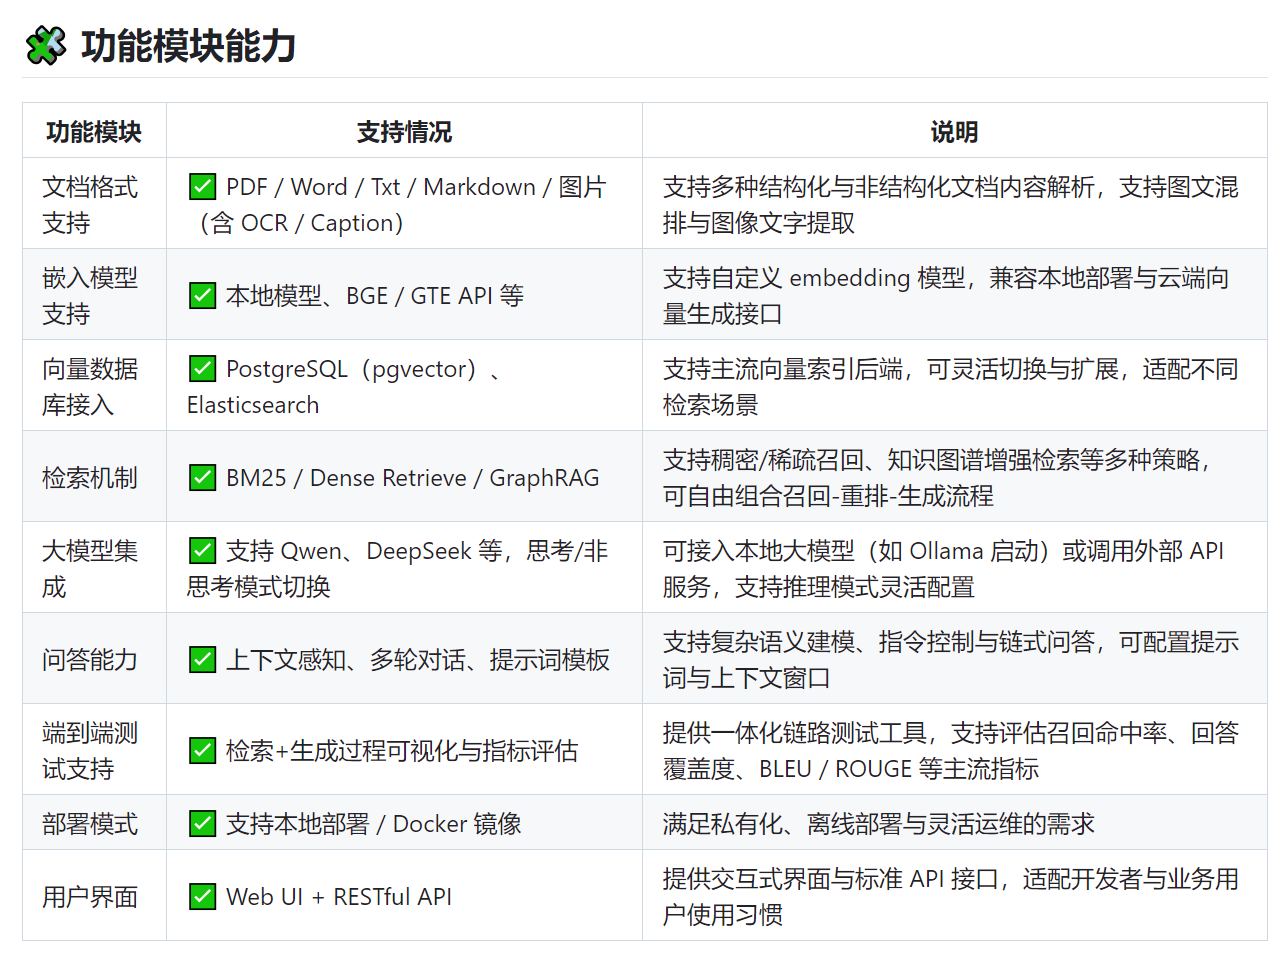Click the 说明 column header
Image resolution: width=1278 pixels, height=958 pixels.
(x=954, y=131)
